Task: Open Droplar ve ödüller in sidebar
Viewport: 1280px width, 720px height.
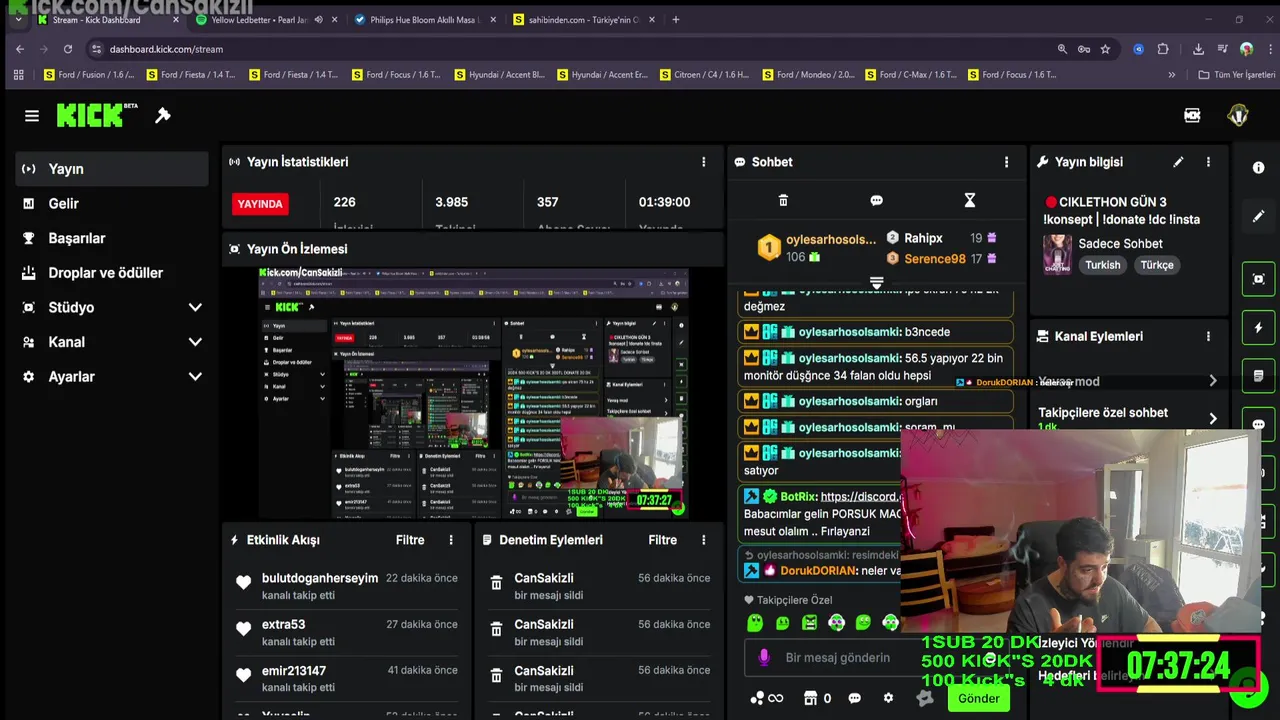Action: pos(112,273)
